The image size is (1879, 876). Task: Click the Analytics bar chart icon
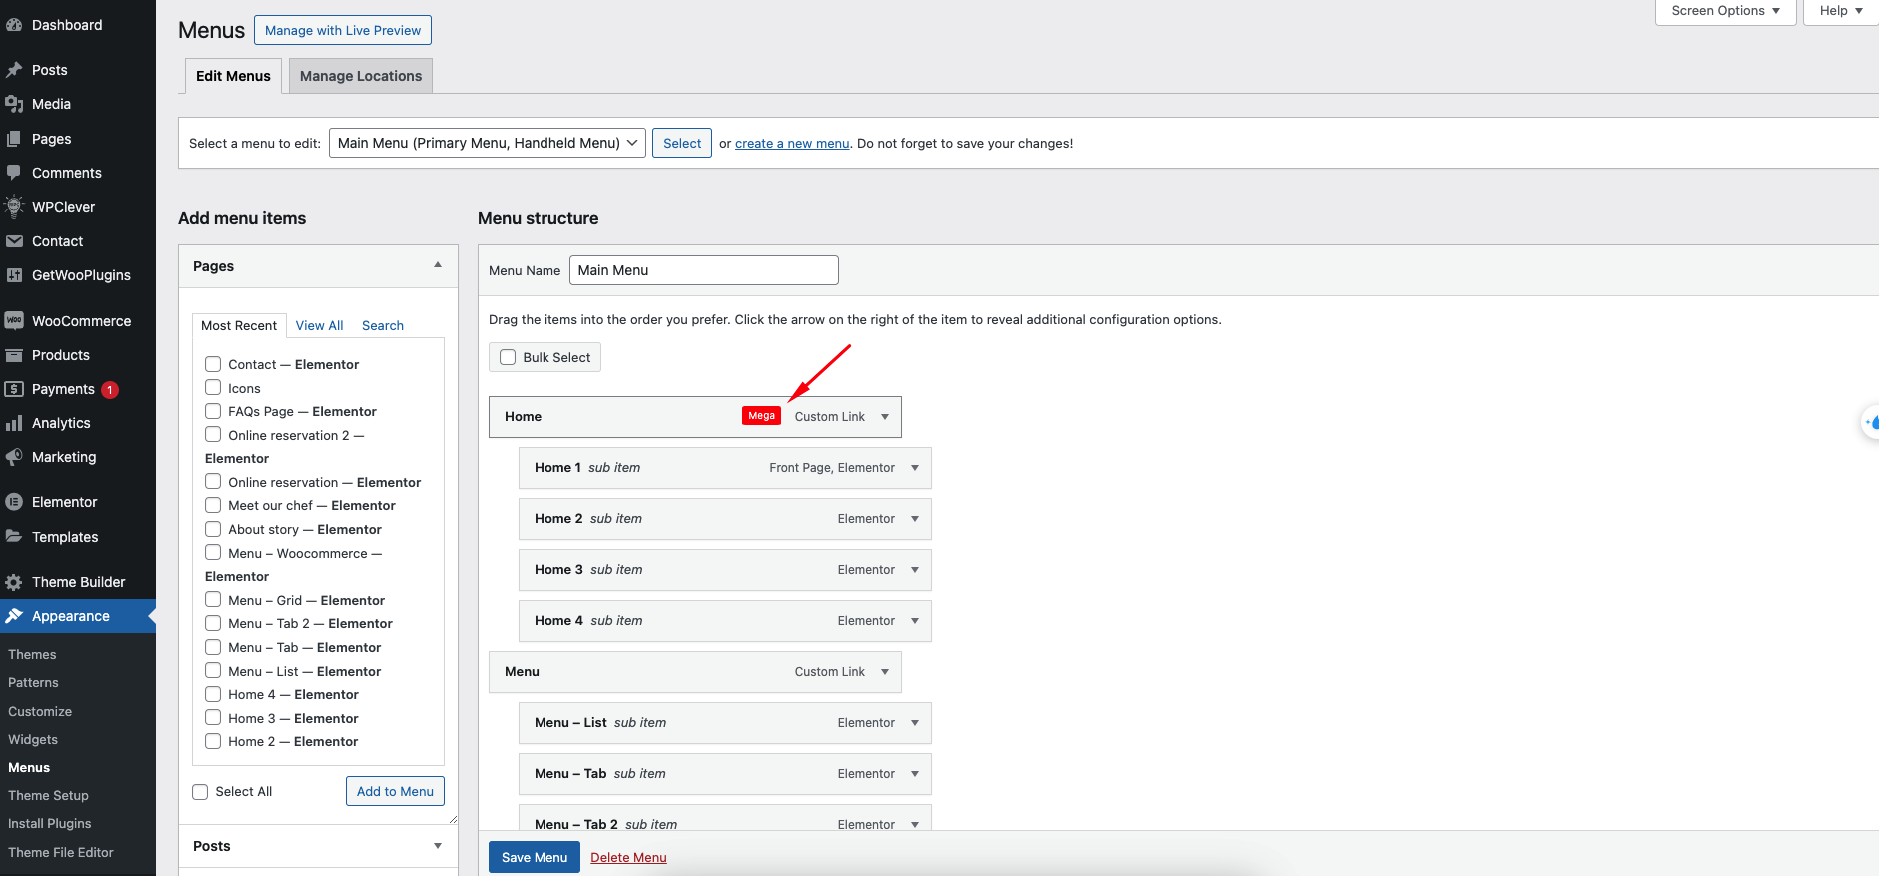coord(14,423)
